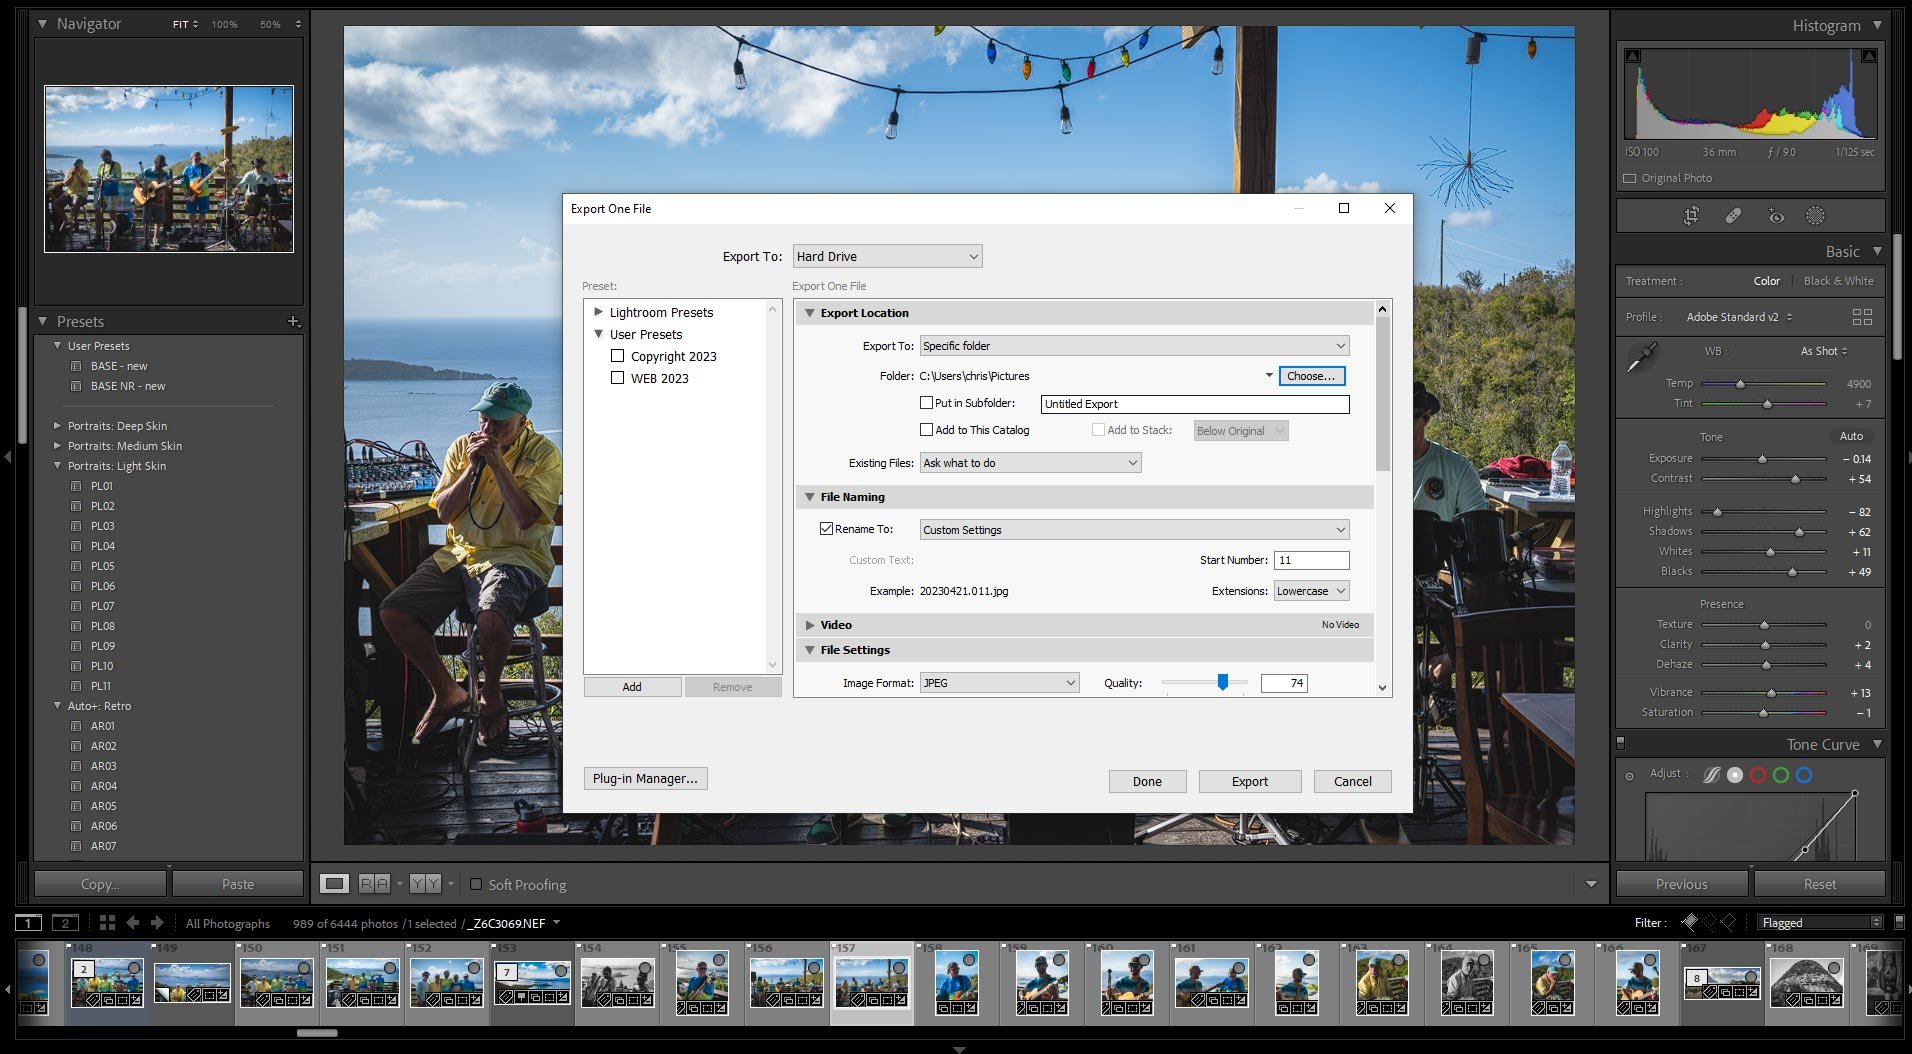The height and width of the screenshot is (1054, 1912).
Task: Select the White Balance eyedropper
Action: [x=1643, y=356]
